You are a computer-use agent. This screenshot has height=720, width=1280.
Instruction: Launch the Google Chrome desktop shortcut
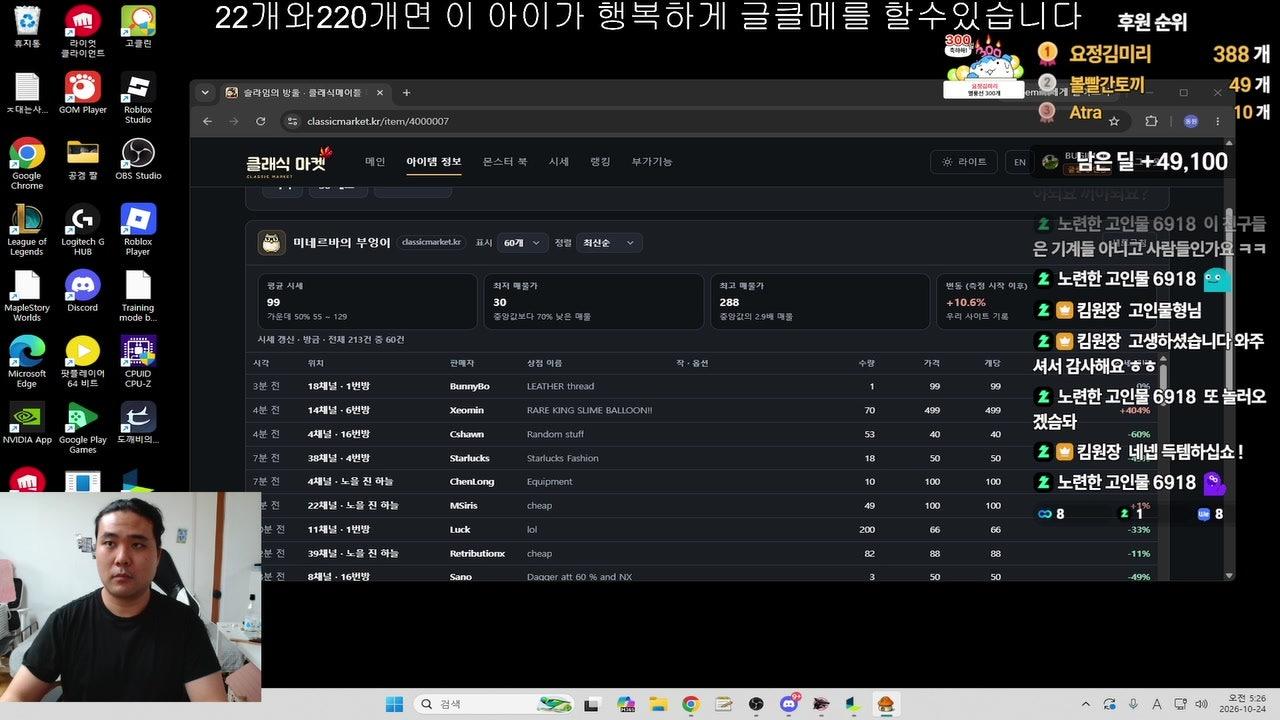point(27,164)
